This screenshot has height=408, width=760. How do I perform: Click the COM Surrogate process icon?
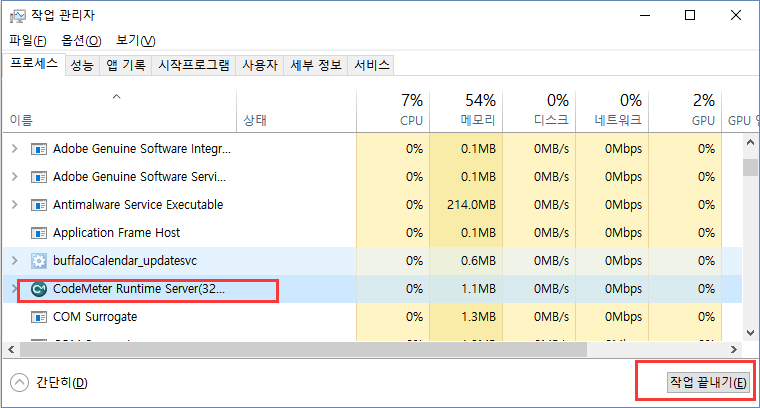[39, 317]
